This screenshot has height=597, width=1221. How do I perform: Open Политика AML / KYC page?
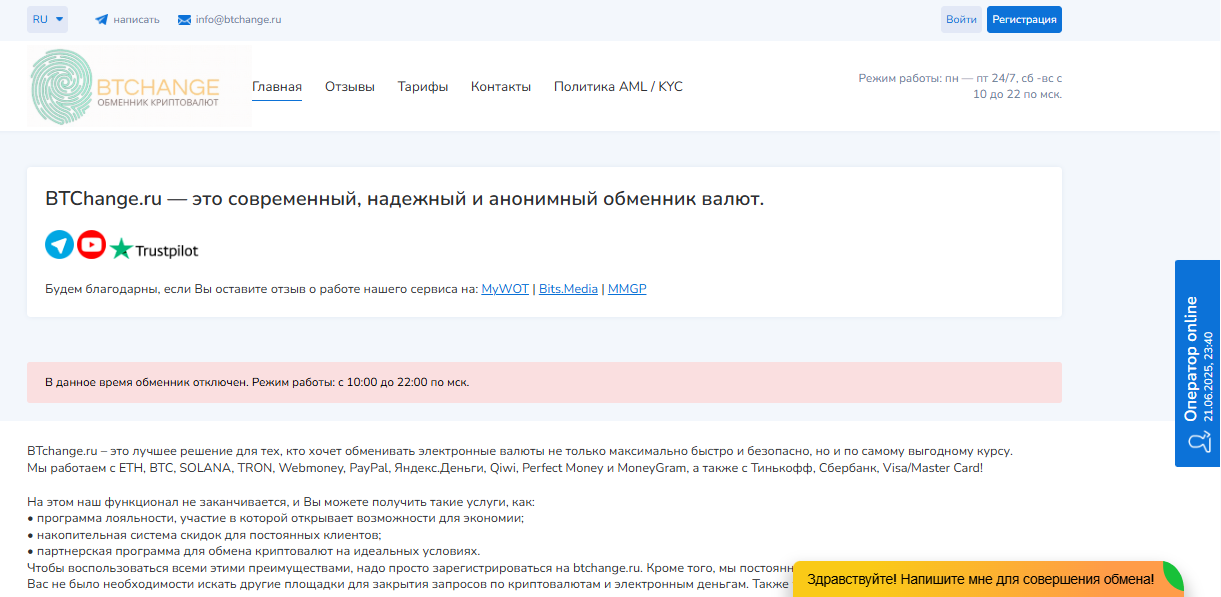coord(618,87)
